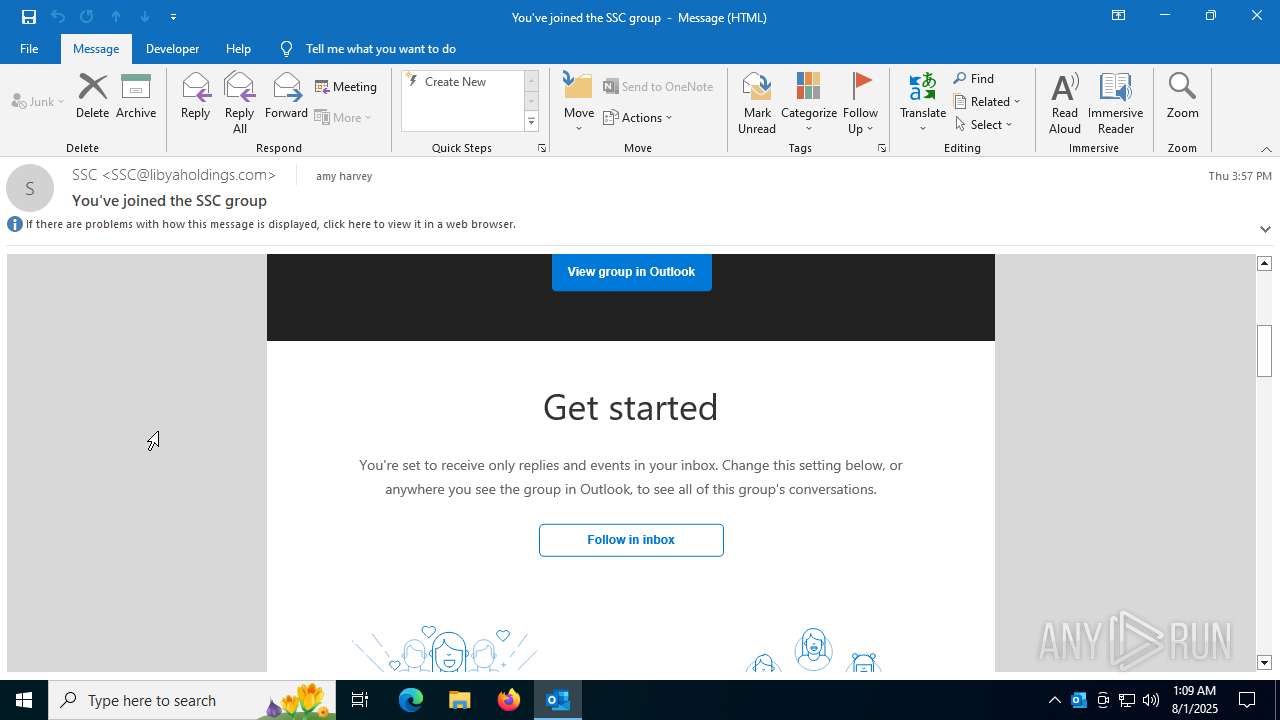The image size is (1280, 720).
Task: Open the Zoom dialog
Action: point(1182,97)
